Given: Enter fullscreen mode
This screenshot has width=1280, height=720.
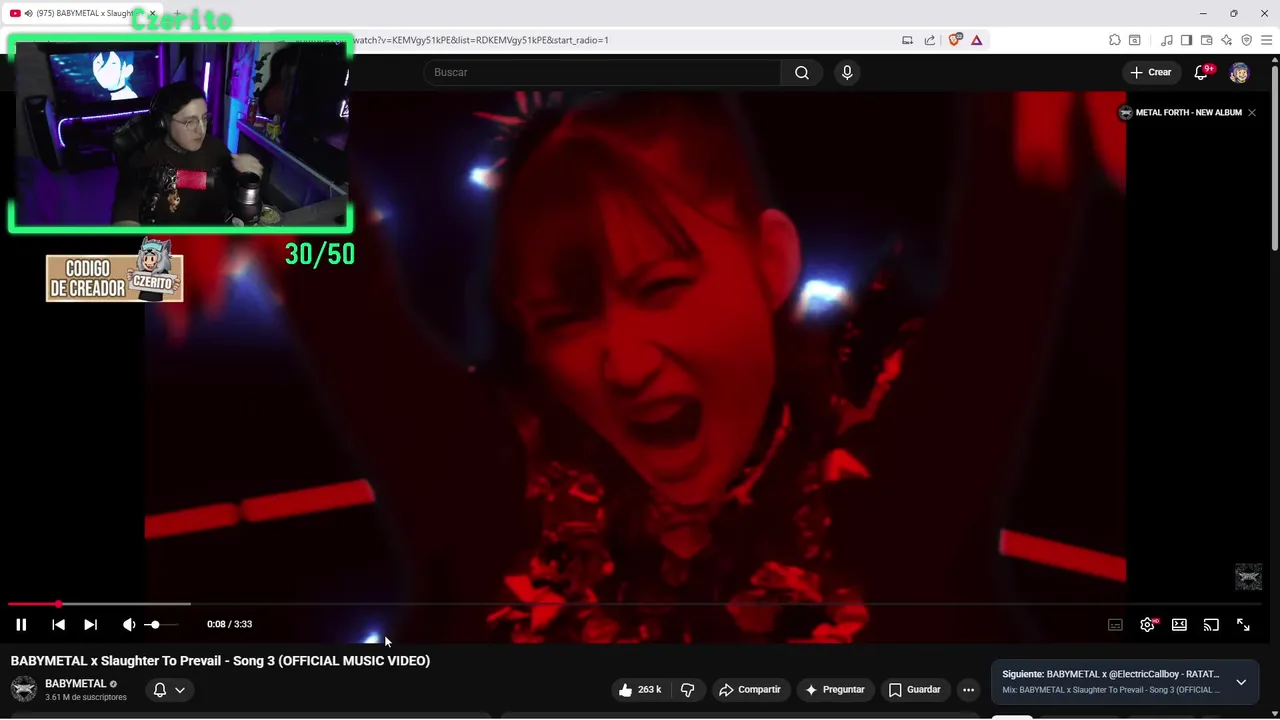Looking at the screenshot, I should click(x=1243, y=625).
